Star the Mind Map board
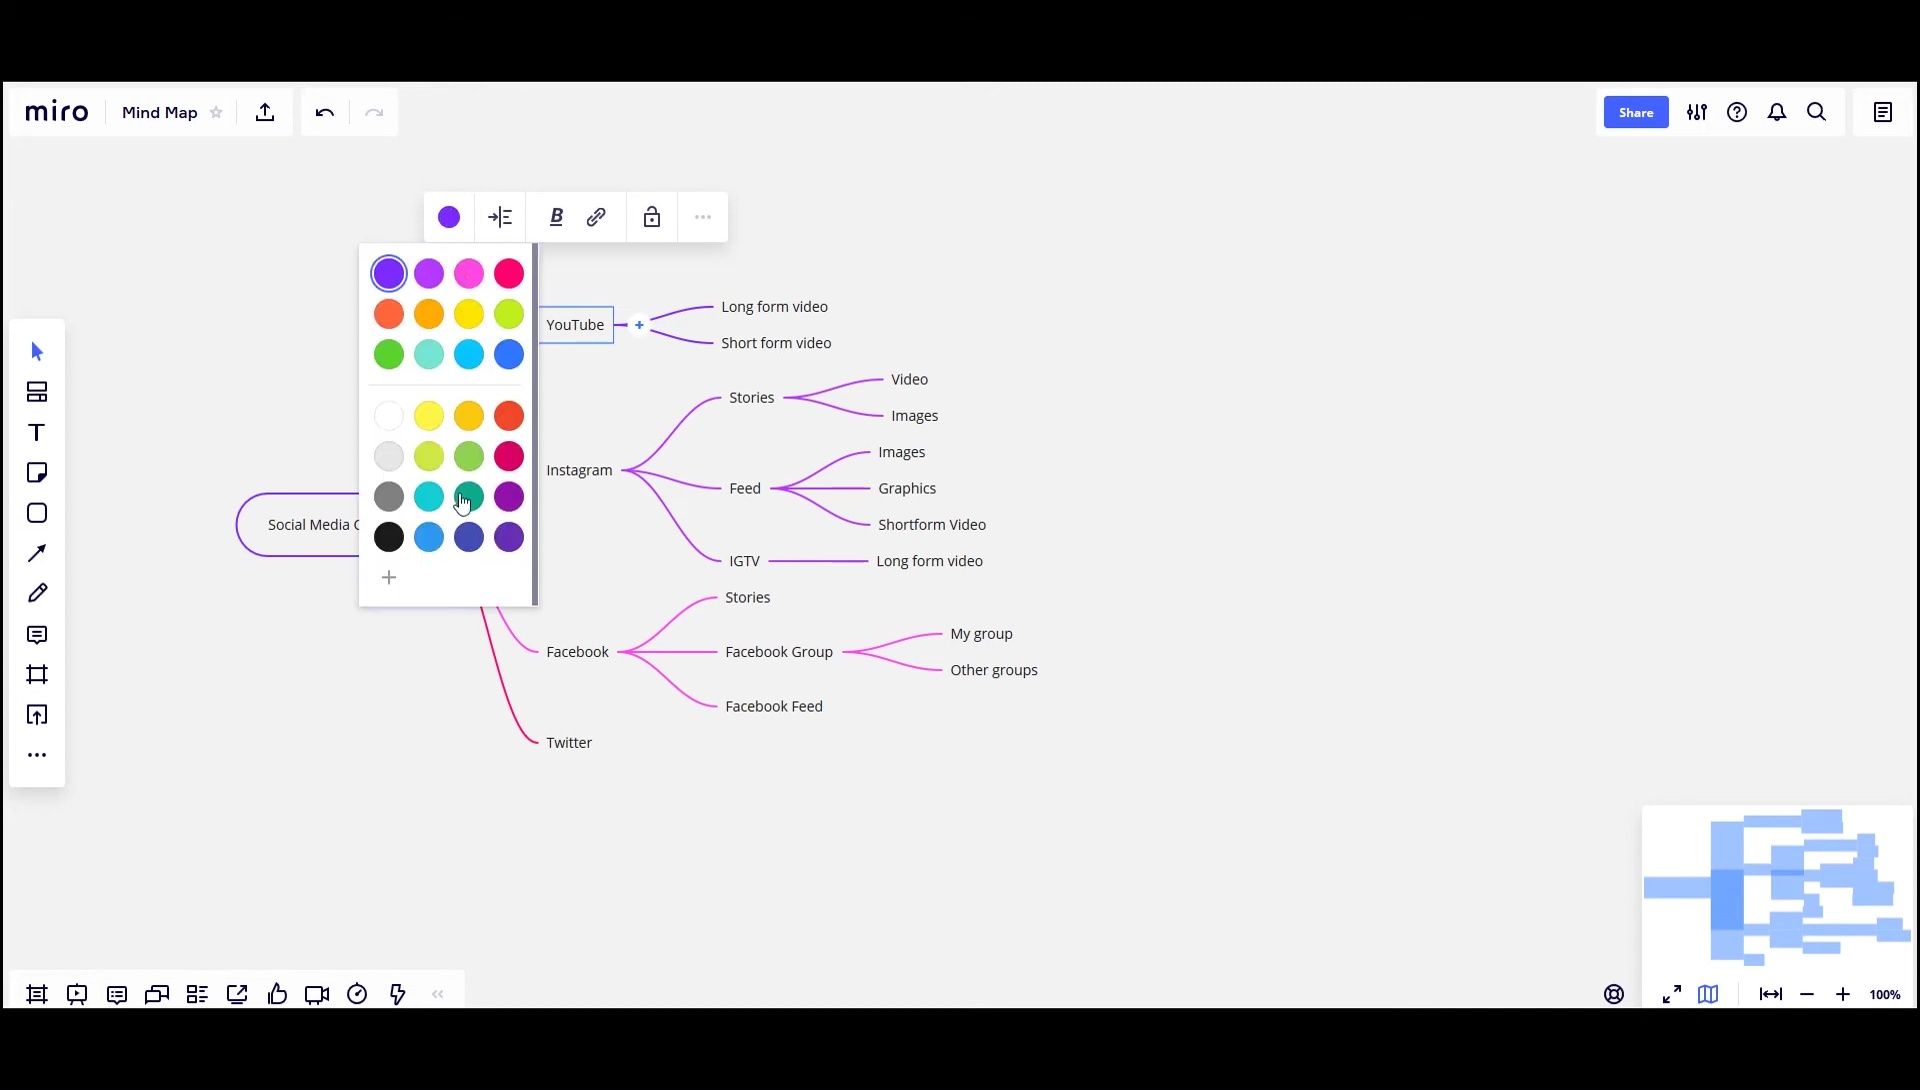This screenshot has height=1090, width=1920. click(x=216, y=112)
